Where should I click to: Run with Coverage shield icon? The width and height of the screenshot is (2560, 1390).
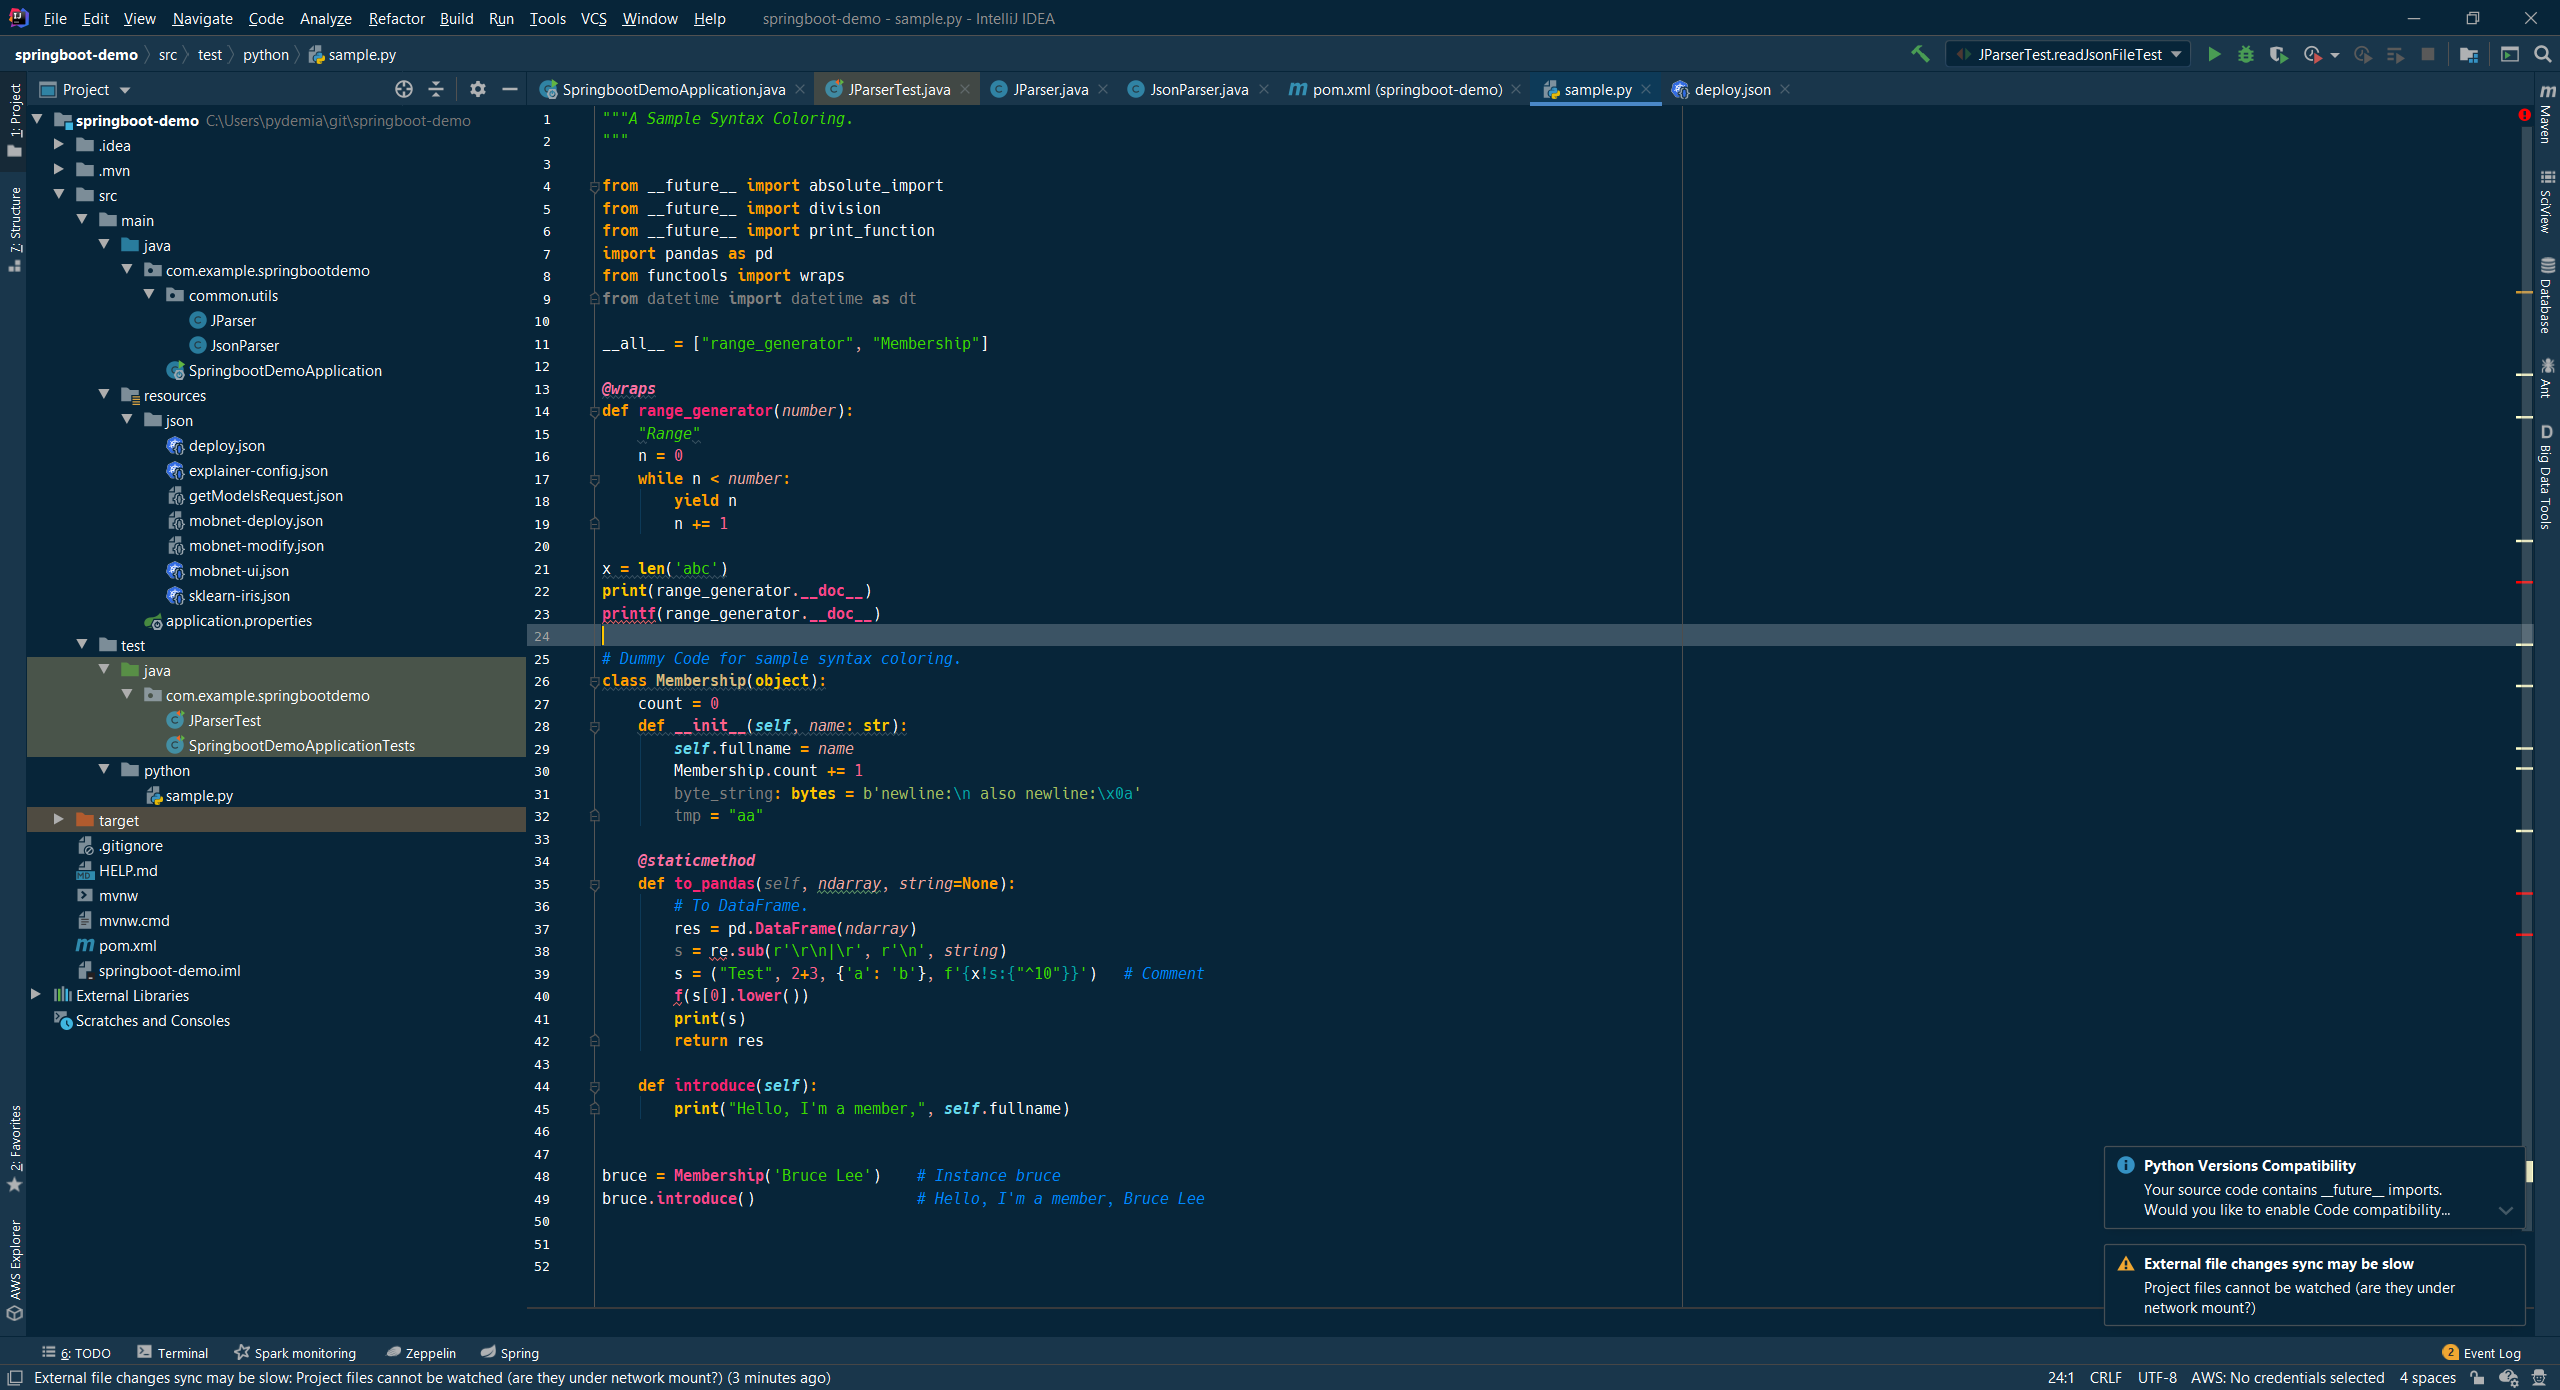[2278, 55]
